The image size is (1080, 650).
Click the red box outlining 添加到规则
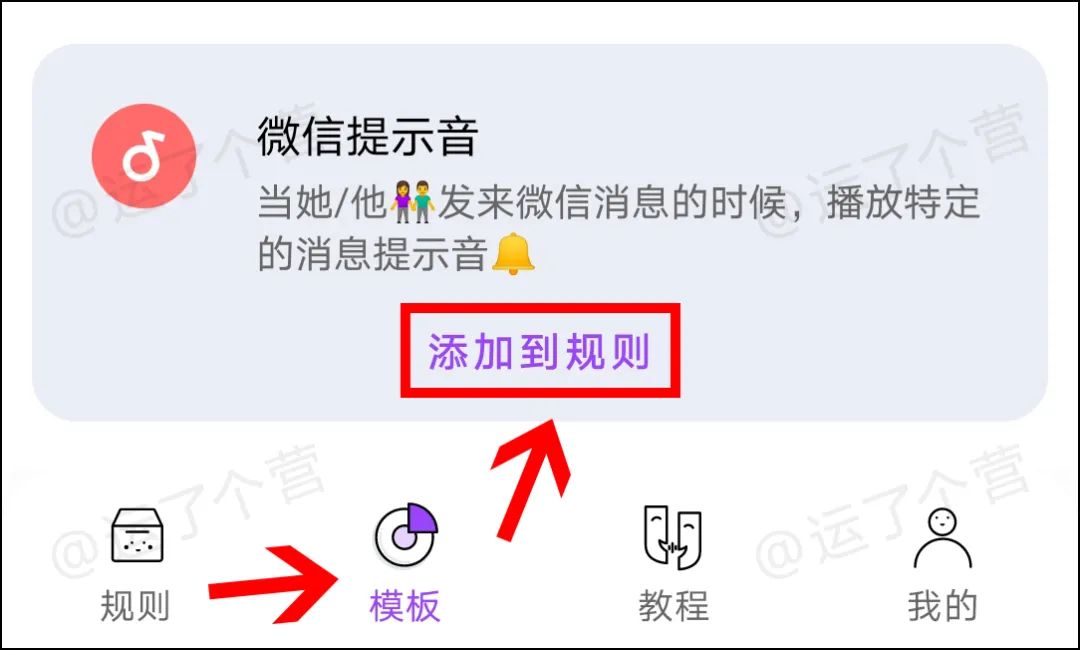point(541,350)
